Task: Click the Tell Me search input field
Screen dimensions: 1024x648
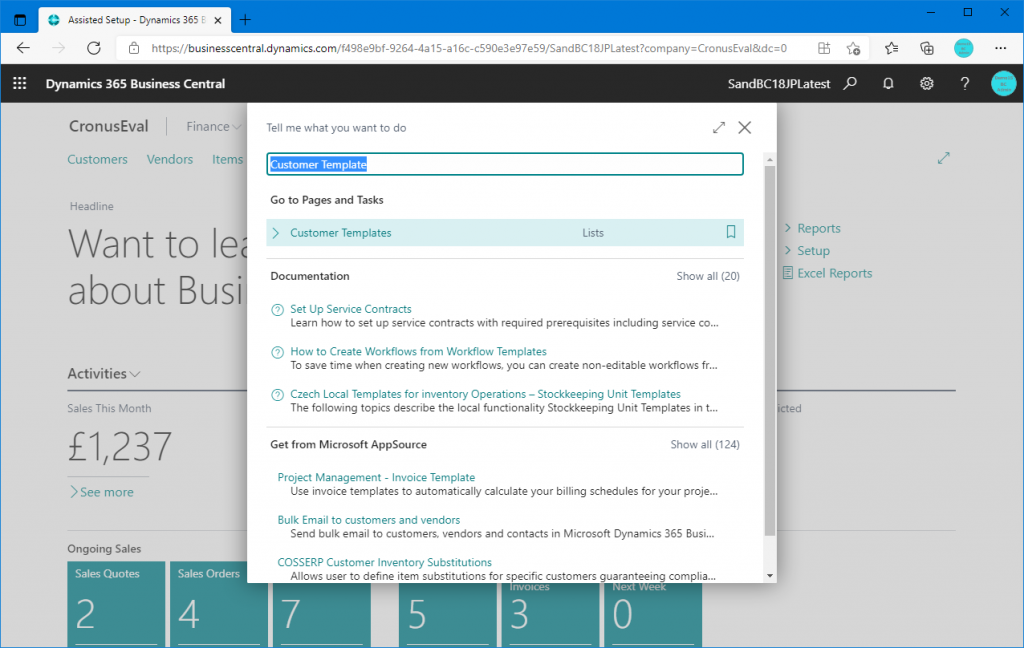Action: pyautogui.click(x=505, y=164)
